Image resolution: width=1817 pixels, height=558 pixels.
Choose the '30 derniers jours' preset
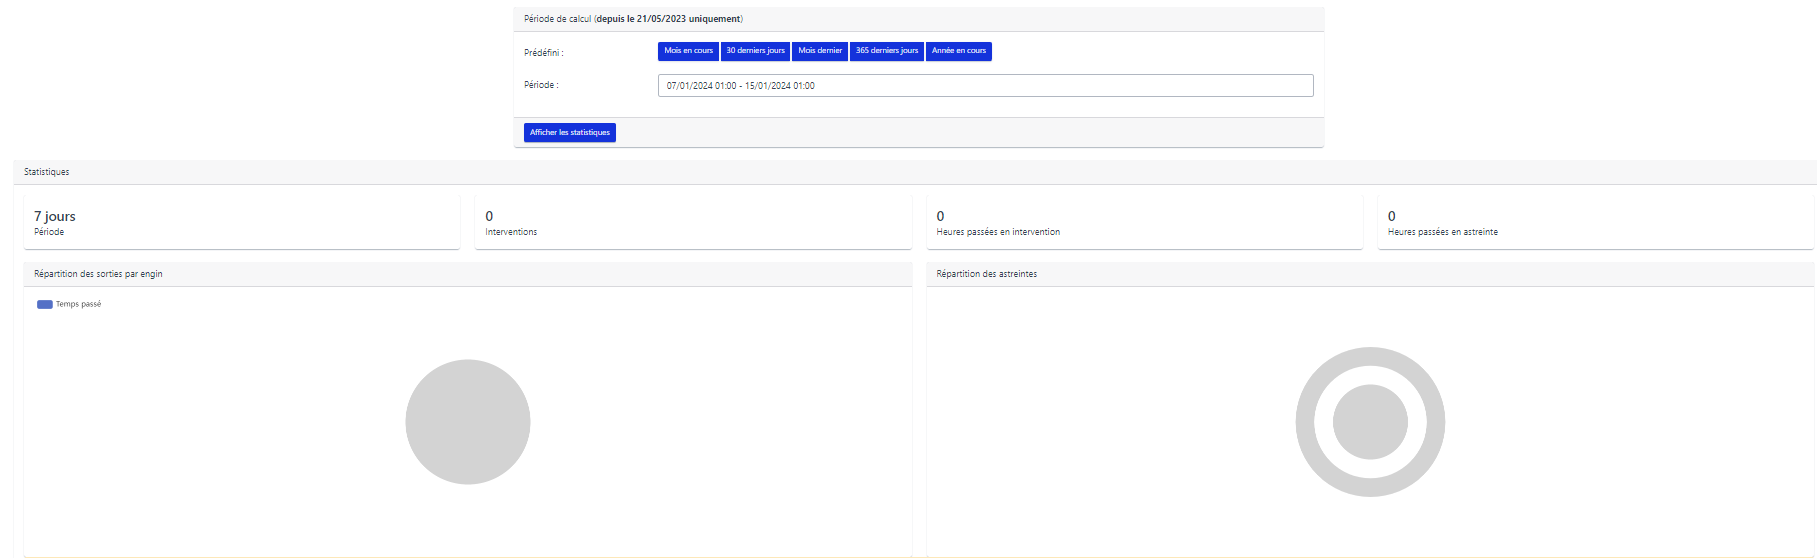(x=755, y=51)
